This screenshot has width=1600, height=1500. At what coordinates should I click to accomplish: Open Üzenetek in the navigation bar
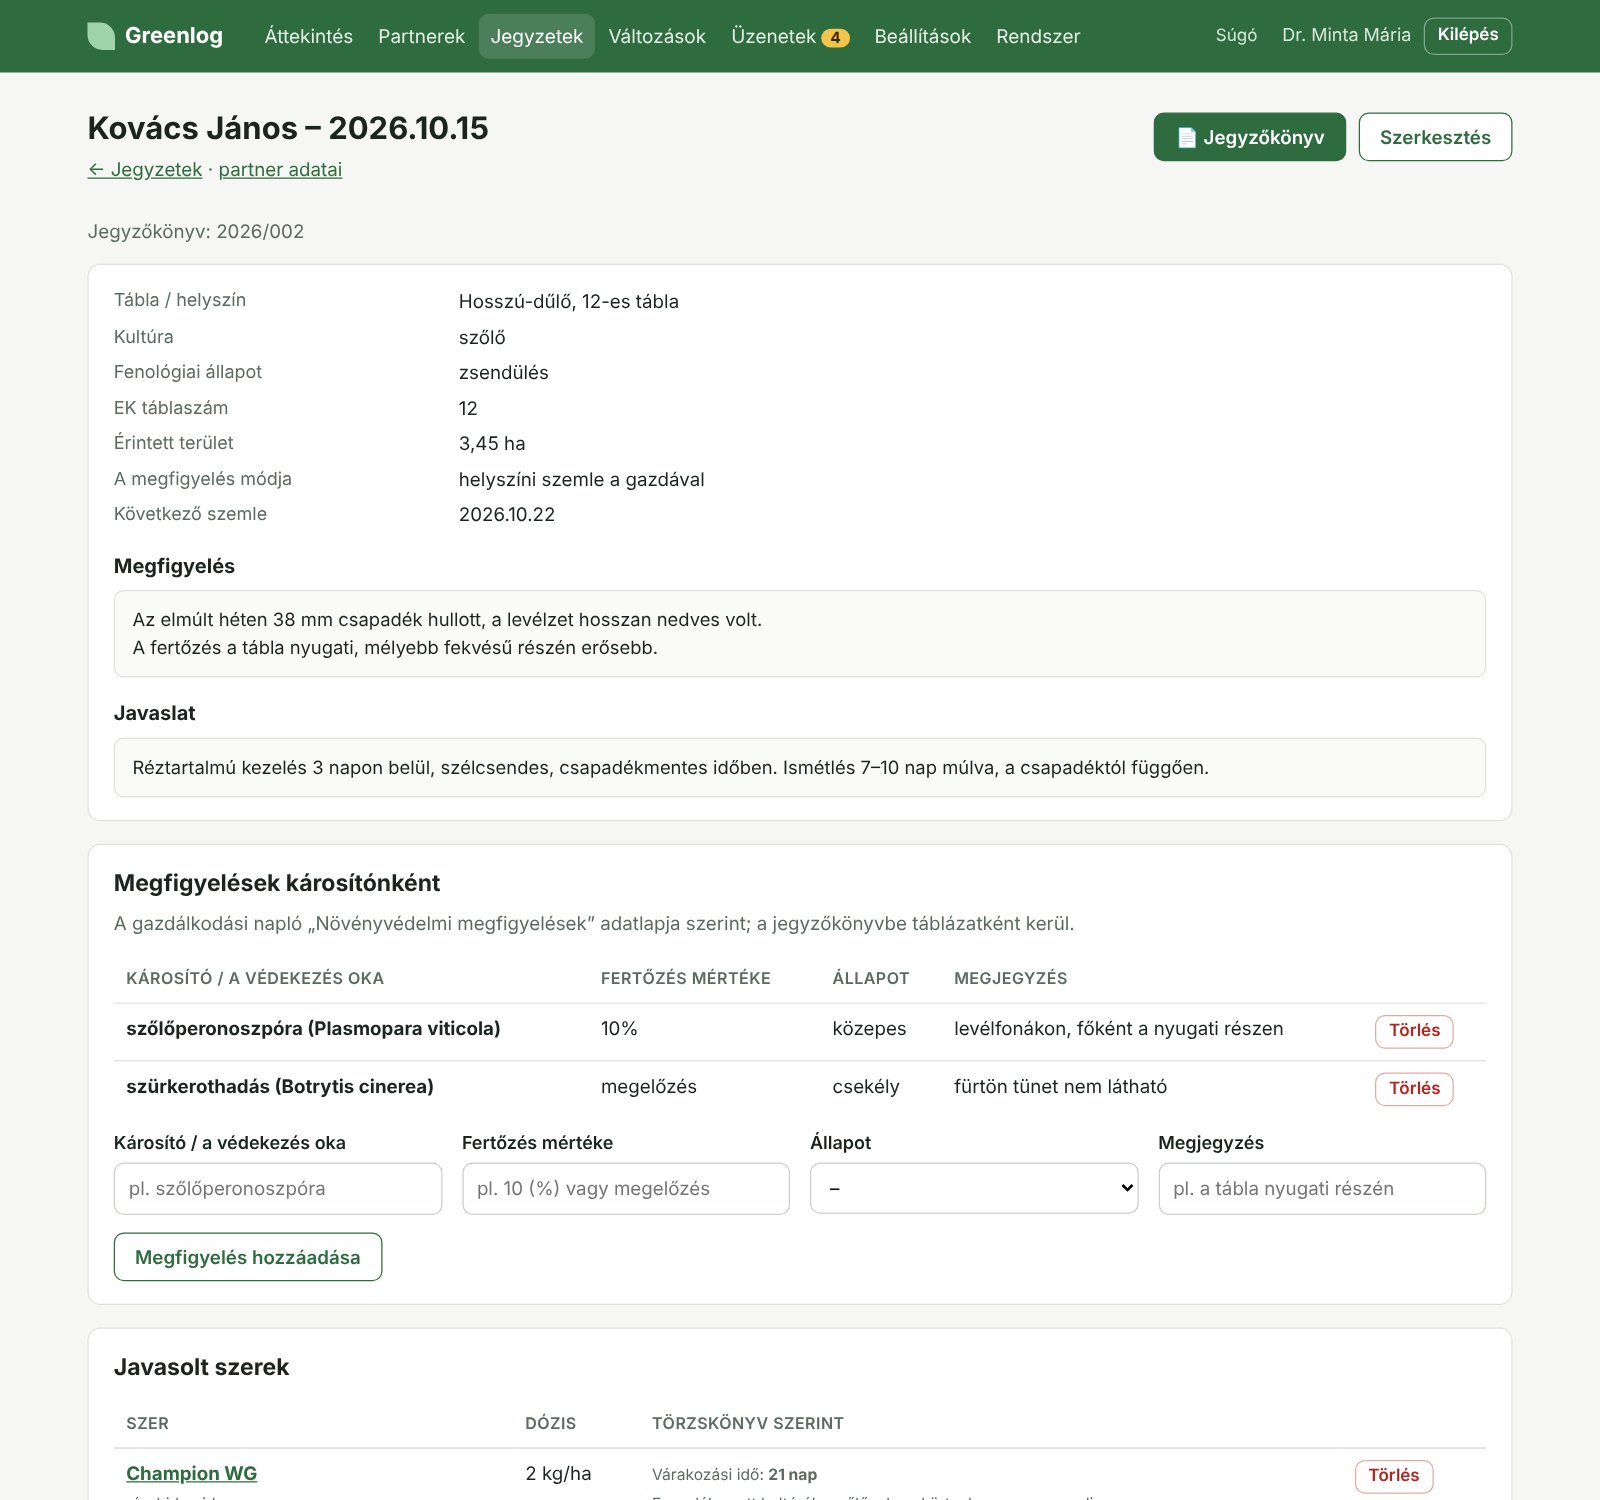[773, 36]
